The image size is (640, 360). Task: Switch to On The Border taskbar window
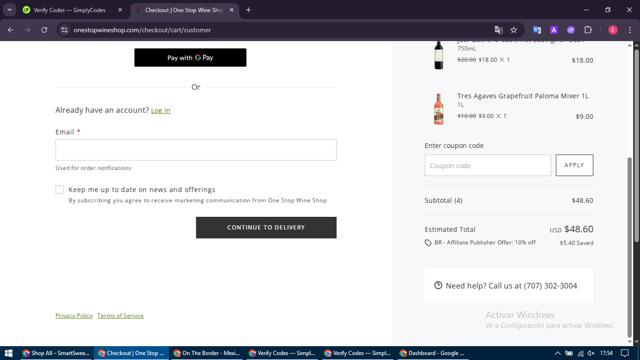click(x=206, y=353)
